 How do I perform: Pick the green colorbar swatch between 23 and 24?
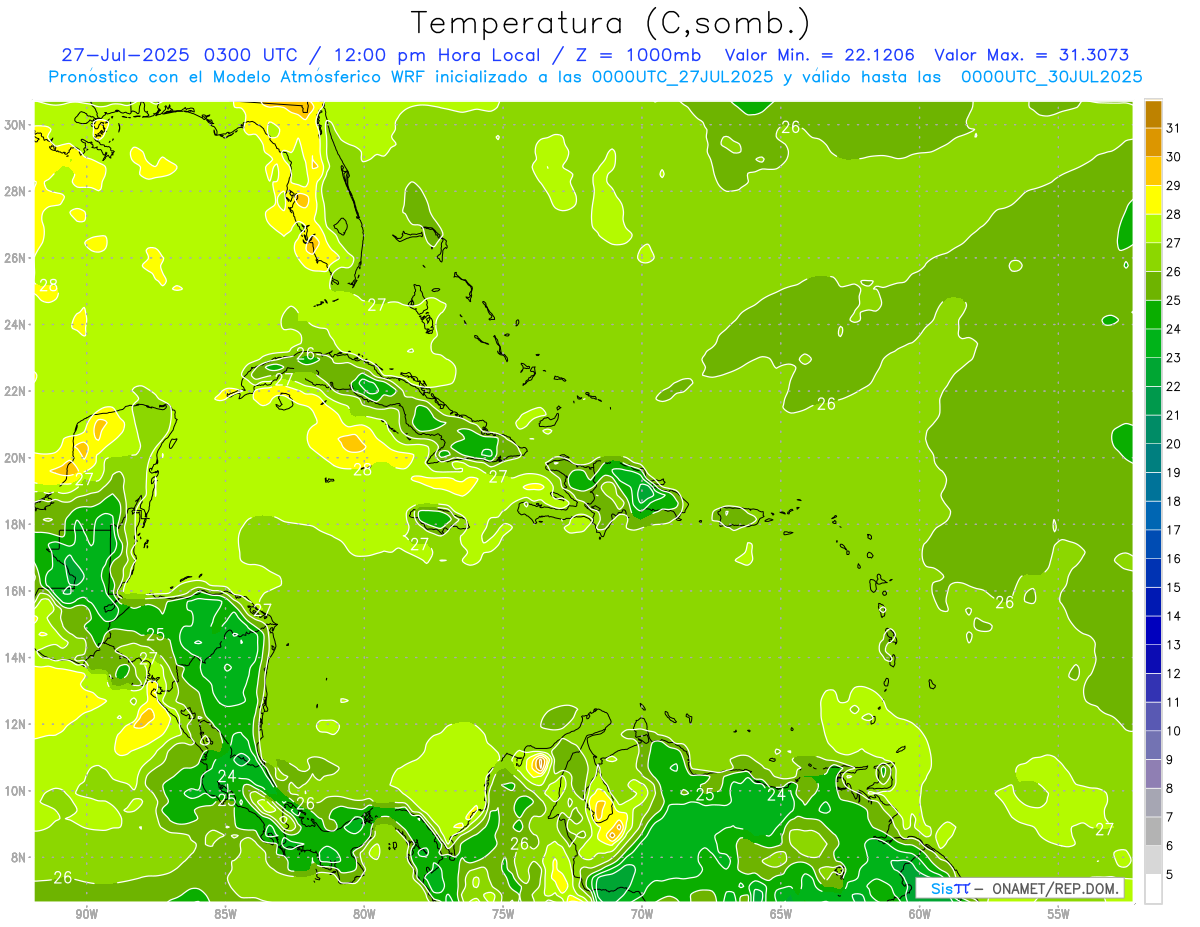point(1154,343)
